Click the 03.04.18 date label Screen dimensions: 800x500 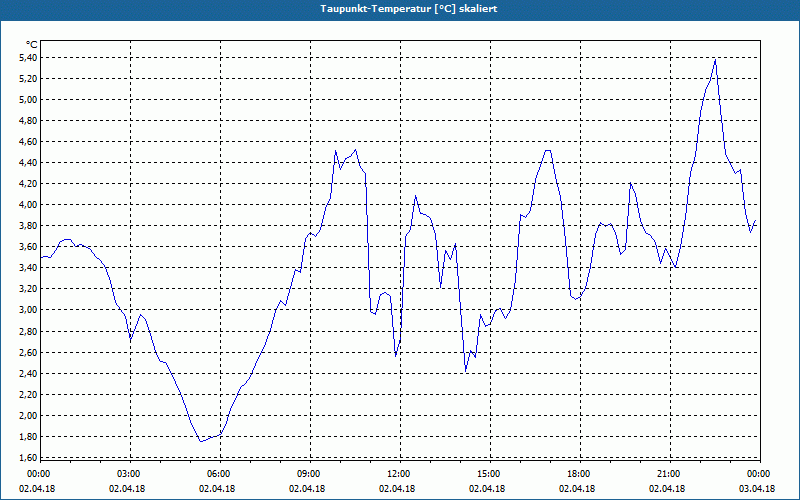(x=757, y=488)
